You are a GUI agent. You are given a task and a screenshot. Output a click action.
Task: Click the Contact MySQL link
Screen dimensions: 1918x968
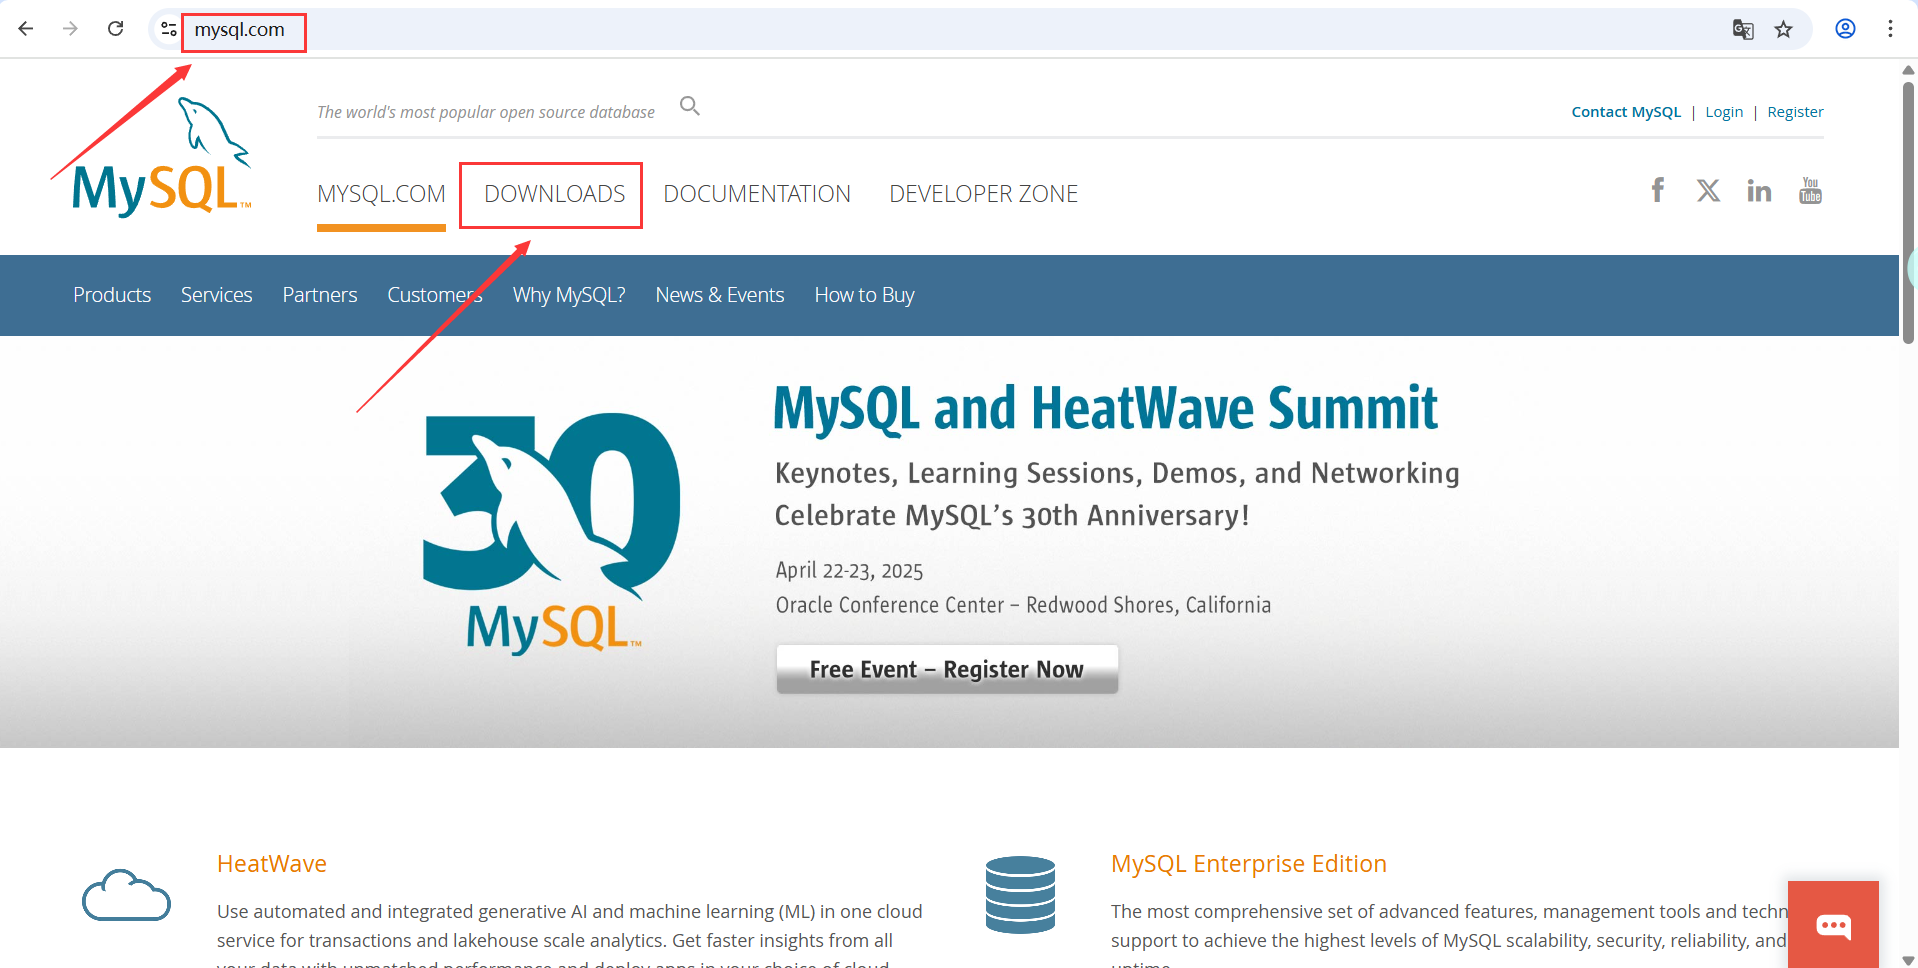[x=1626, y=112]
